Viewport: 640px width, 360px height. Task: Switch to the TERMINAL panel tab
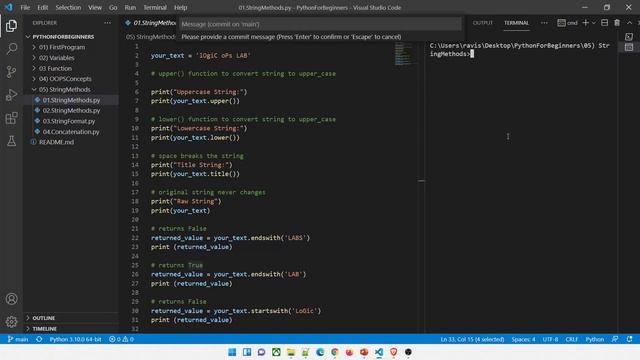pyautogui.click(x=516, y=23)
